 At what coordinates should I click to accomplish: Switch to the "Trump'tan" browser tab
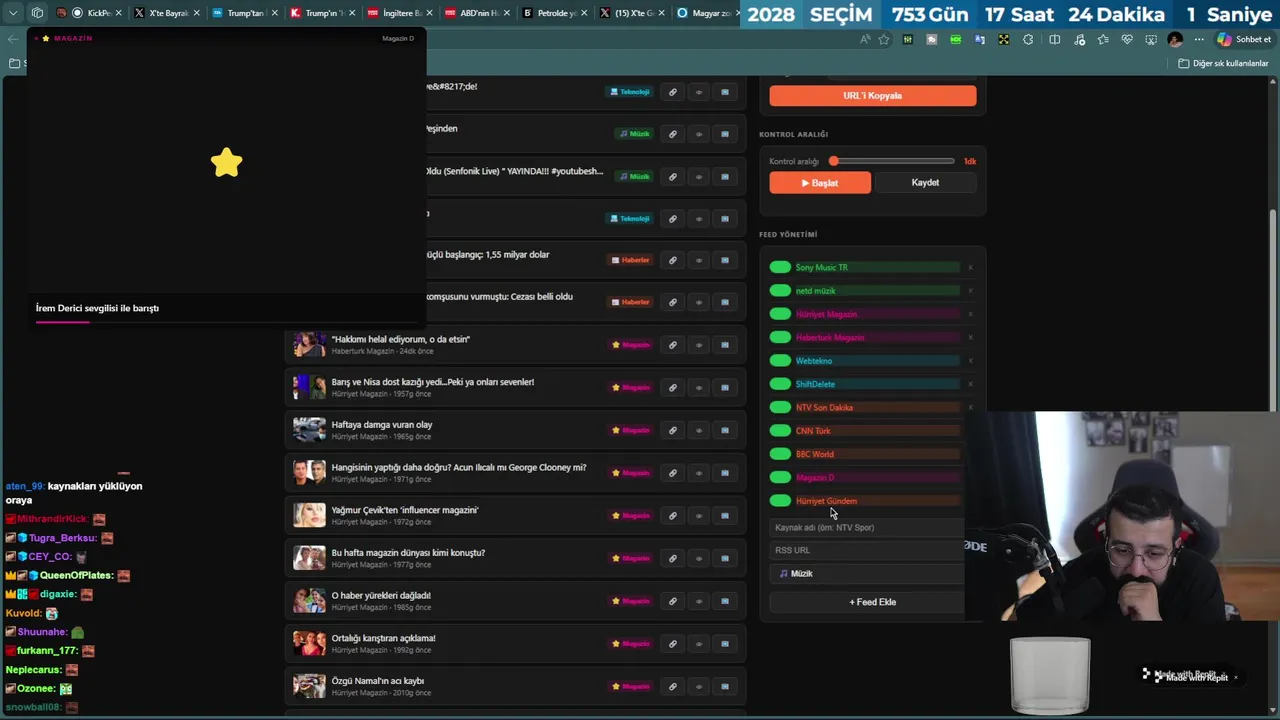[242, 13]
